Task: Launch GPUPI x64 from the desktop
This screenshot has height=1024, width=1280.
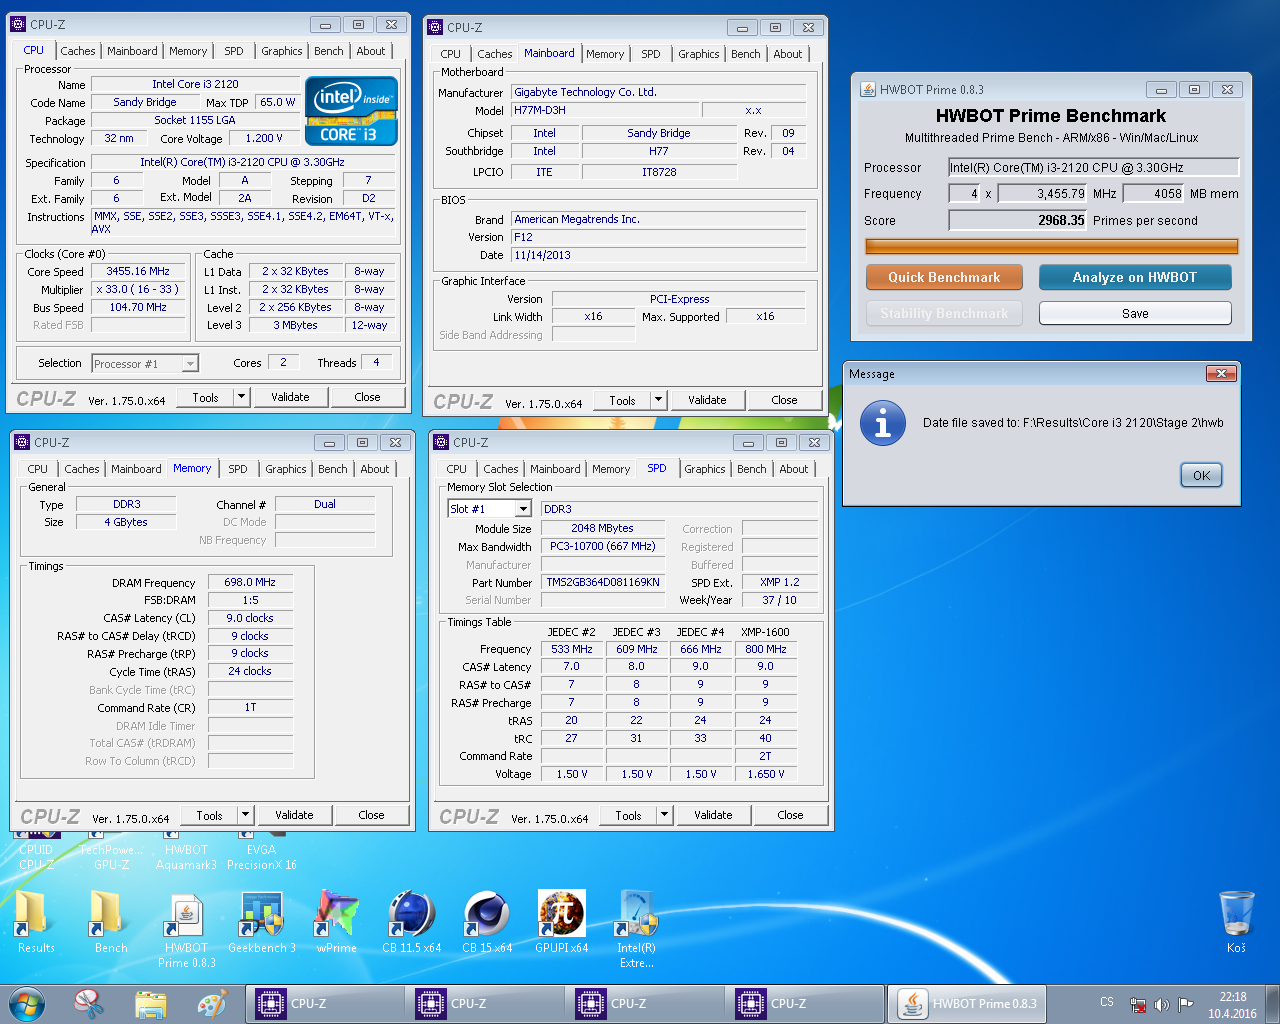Action: pyautogui.click(x=562, y=922)
